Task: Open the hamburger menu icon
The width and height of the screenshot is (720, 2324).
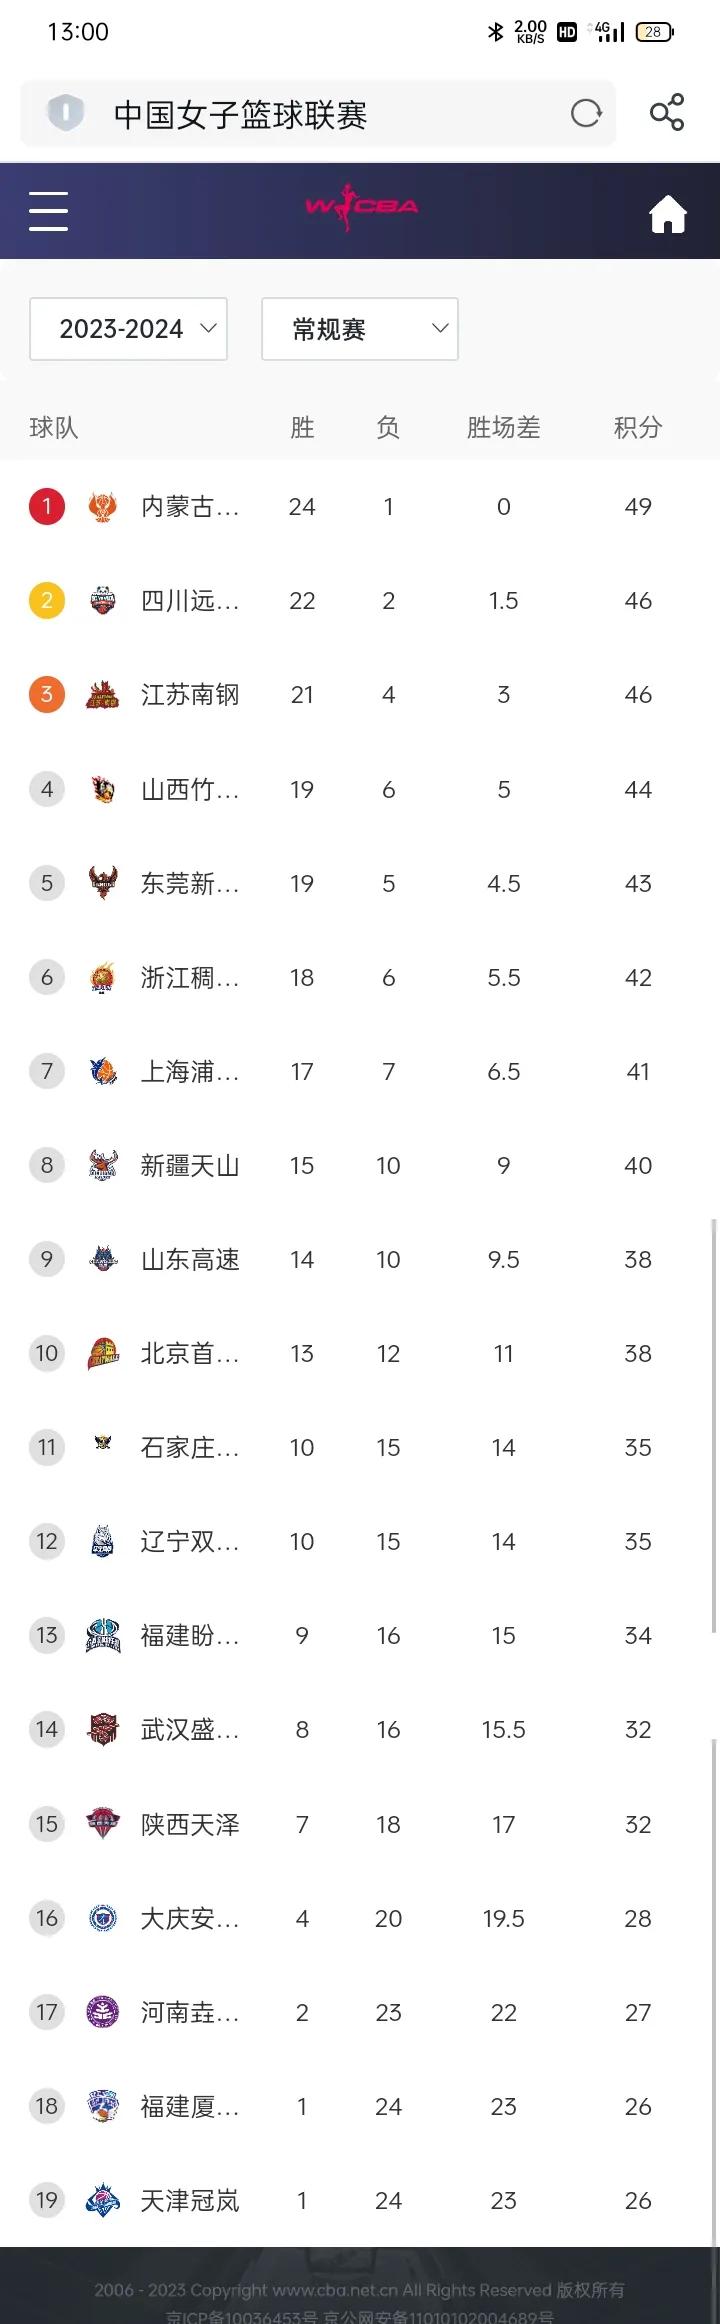Action: coord(48,211)
